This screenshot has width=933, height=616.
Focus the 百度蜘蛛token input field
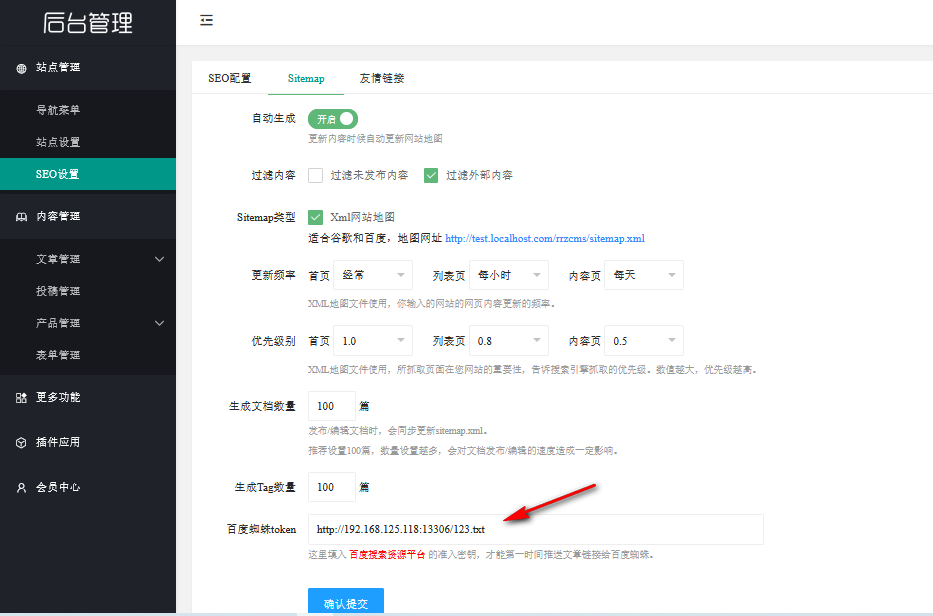point(536,529)
